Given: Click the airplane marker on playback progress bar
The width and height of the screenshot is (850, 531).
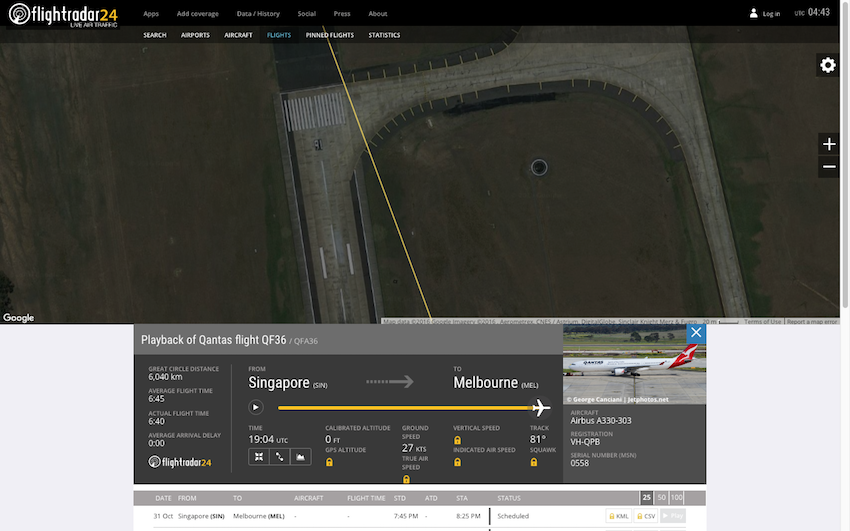Looking at the screenshot, I should pyautogui.click(x=540, y=407).
